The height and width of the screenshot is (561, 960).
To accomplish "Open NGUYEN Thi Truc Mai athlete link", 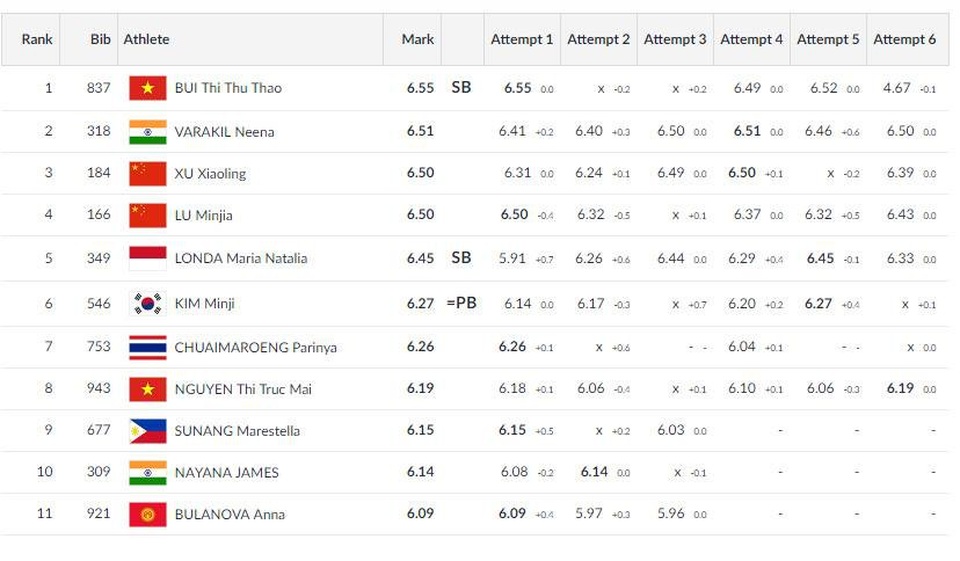I will click(x=243, y=390).
